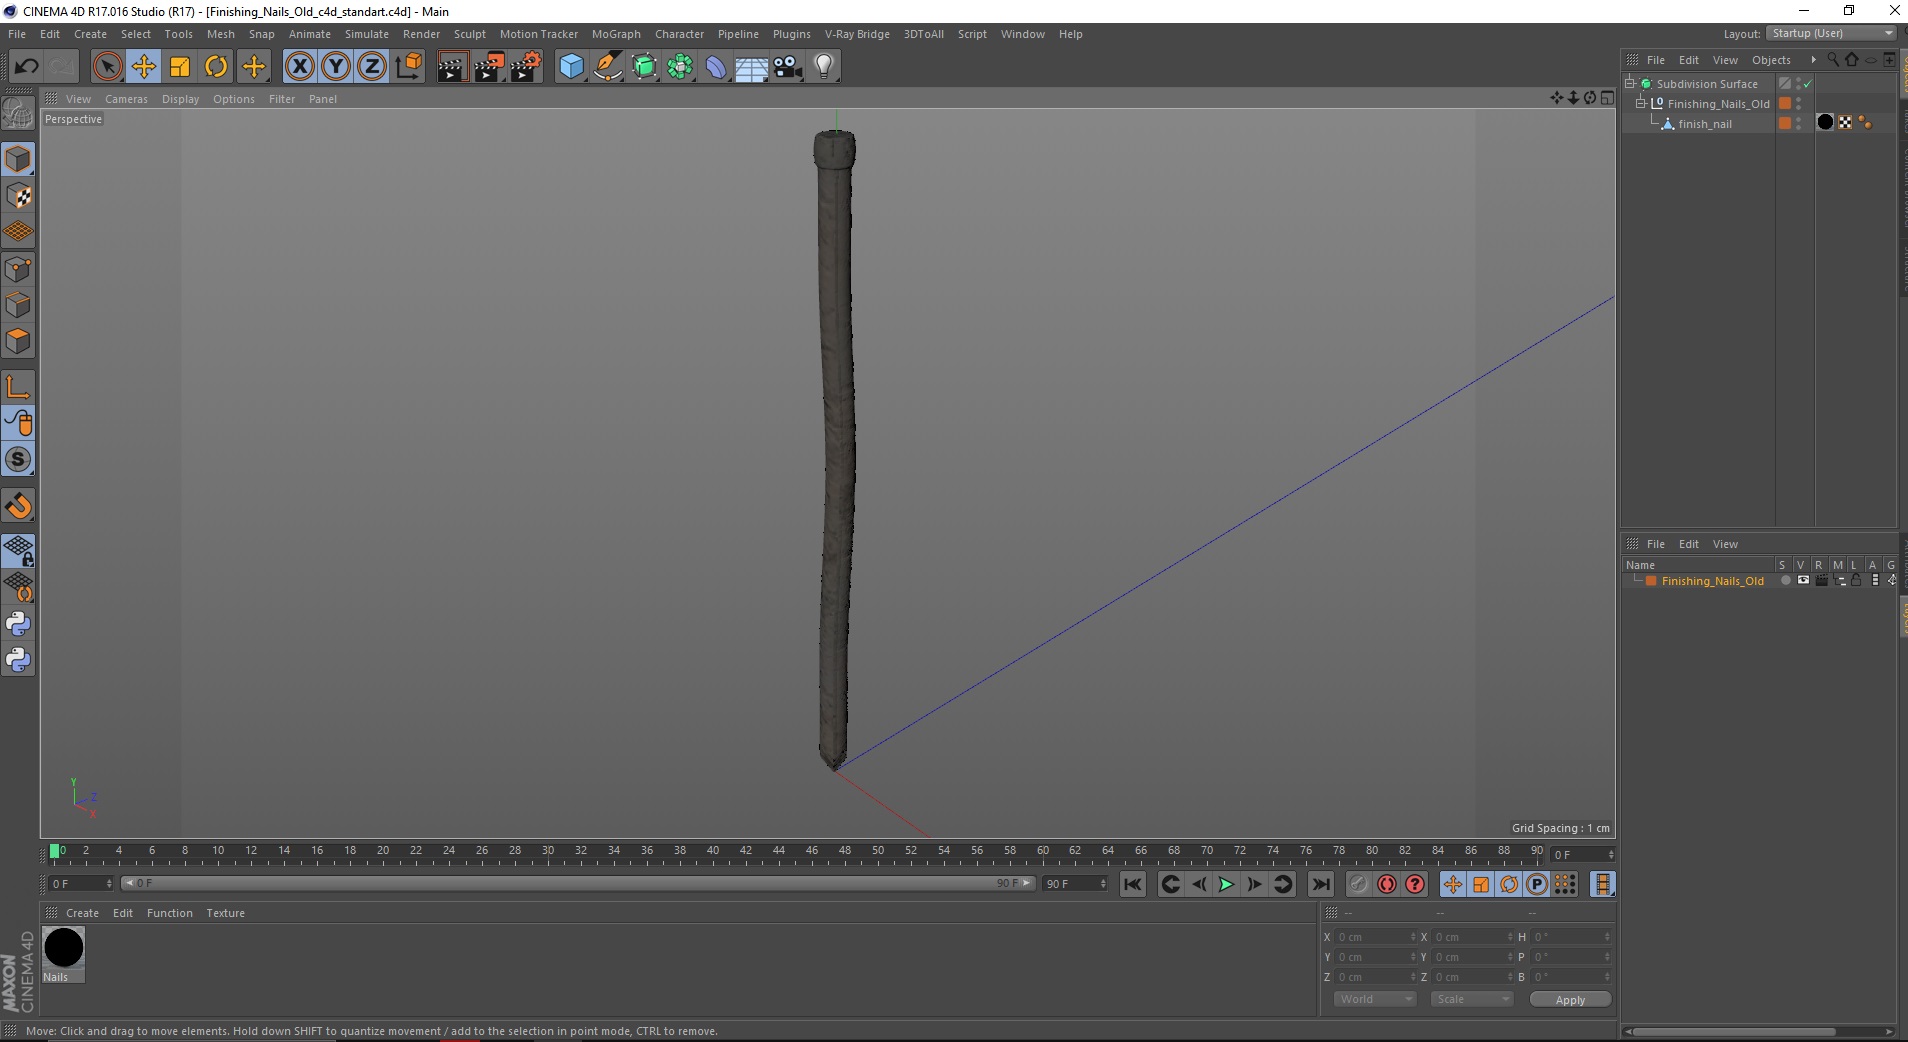The height and width of the screenshot is (1042, 1908).
Task: Collapse Subdivision Surface tree item
Action: tap(1630, 83)
